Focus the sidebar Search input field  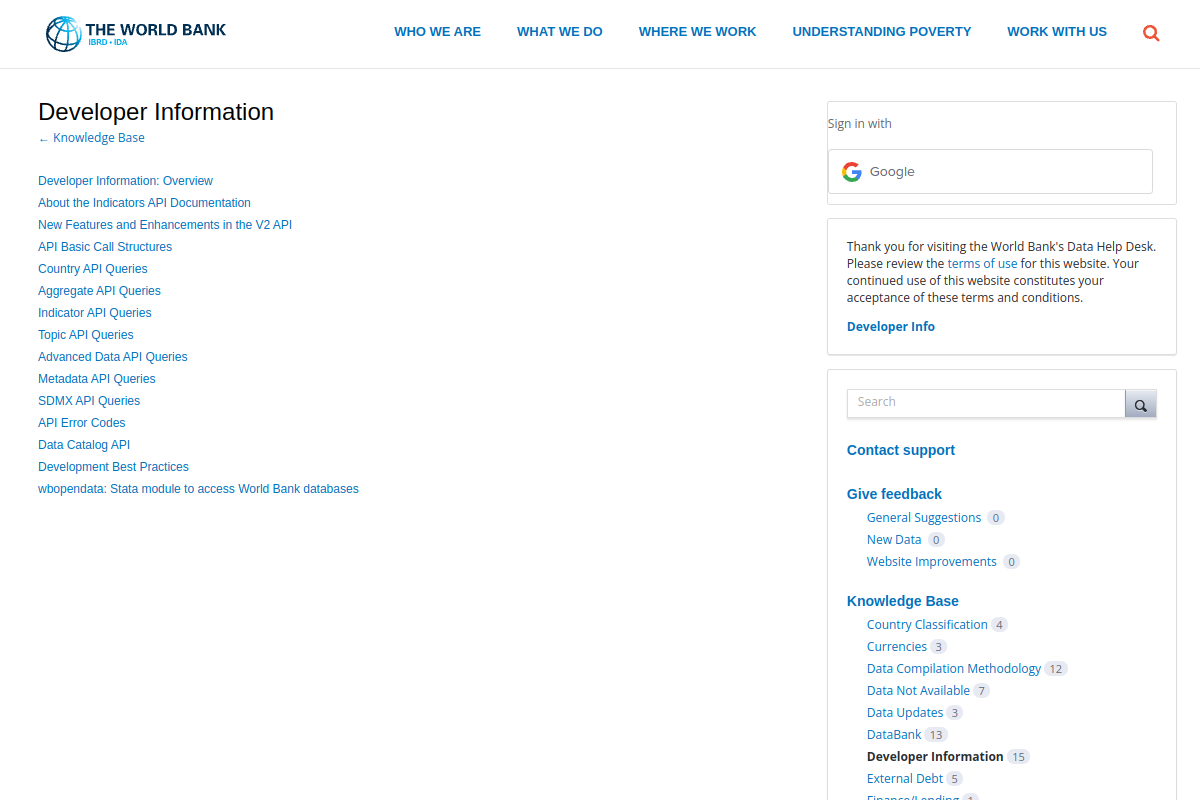pos(986,403)
